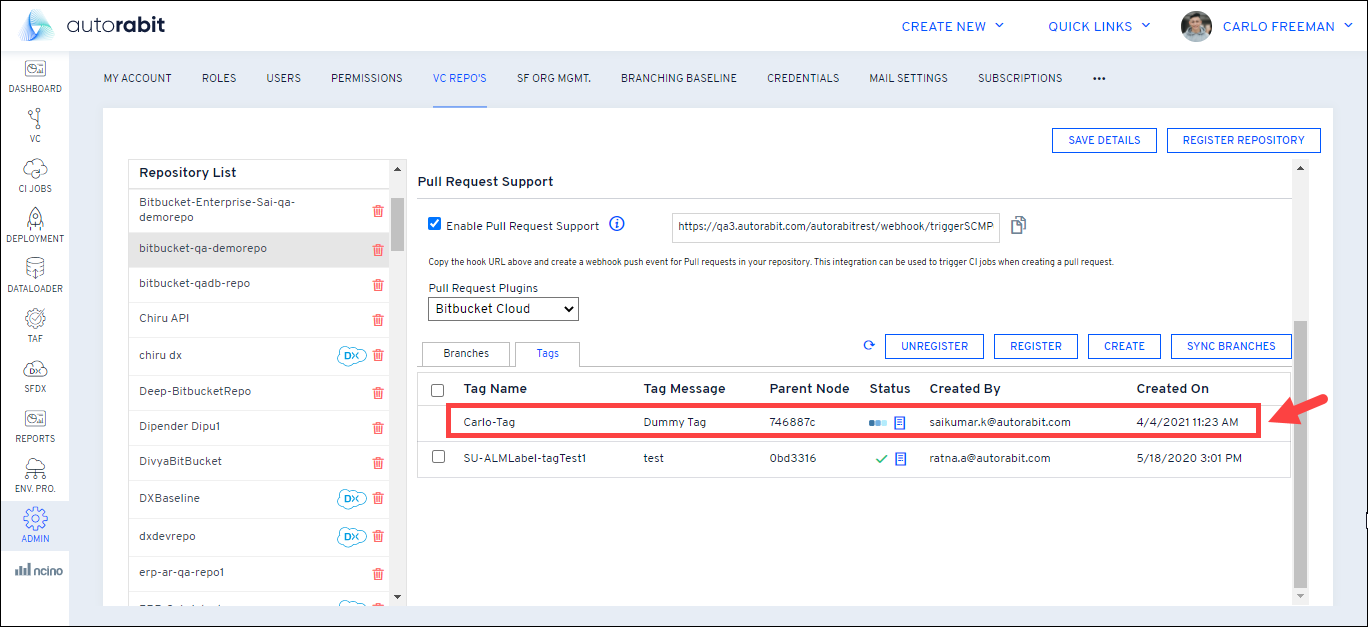Open the SFDX sidebar icon
The width and height of the screenshot is (1368, 627).
tap(35, 369)
